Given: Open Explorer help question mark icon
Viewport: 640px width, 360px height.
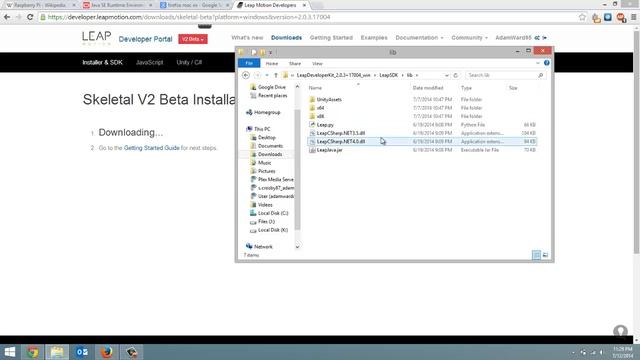Looking at the screenshot, I should (x=547, y=63).
